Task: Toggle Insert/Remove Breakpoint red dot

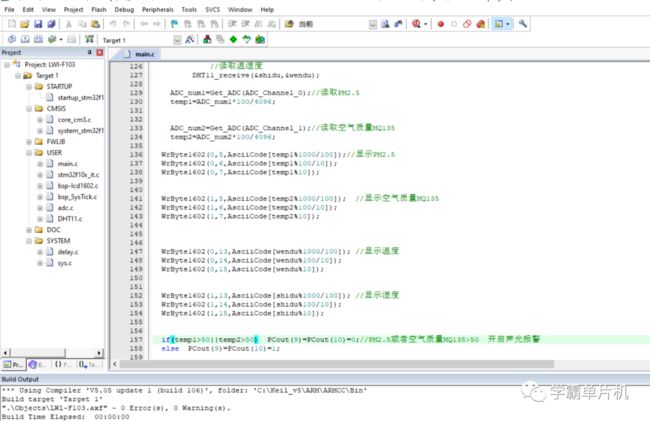Action: click(441, 24)
